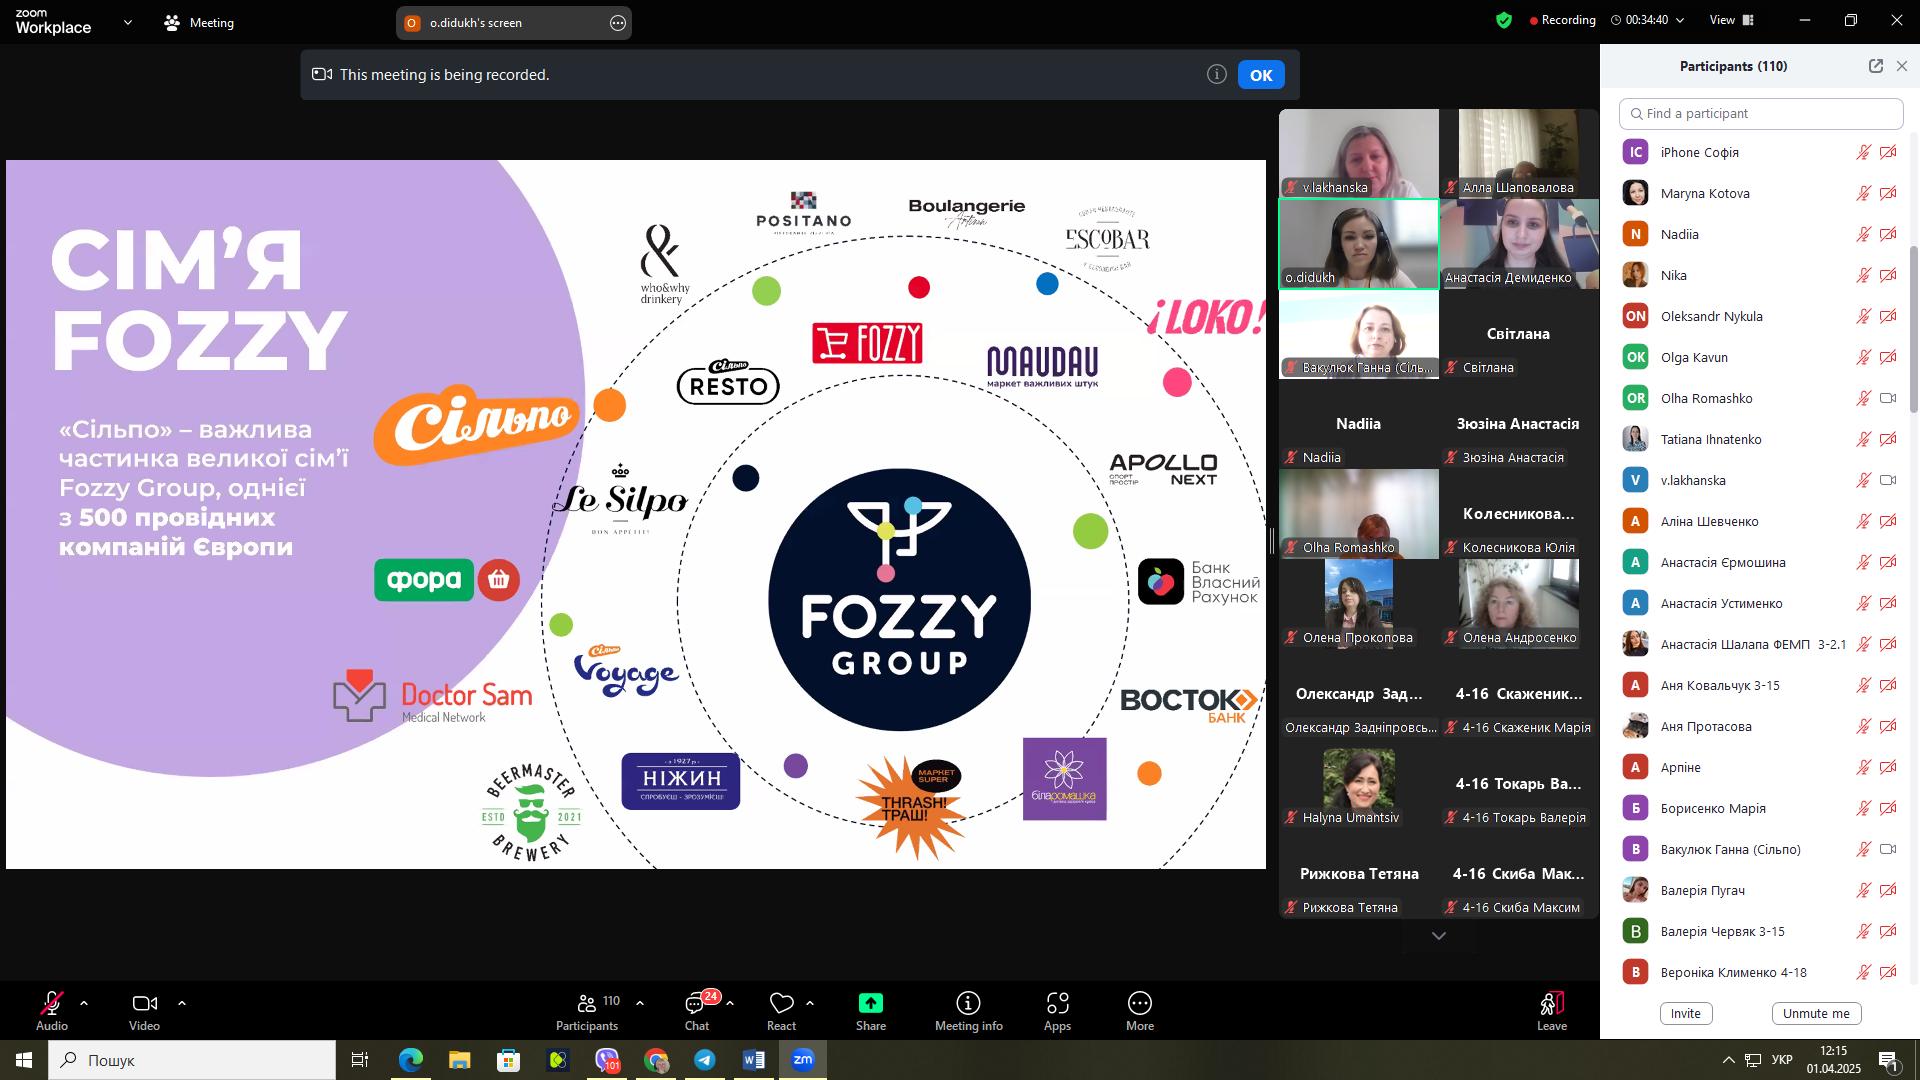Open the Chat icon with 24 badge
Image resolution: width=1920 pixels, height=1080 pixels.
(697, 1003)
